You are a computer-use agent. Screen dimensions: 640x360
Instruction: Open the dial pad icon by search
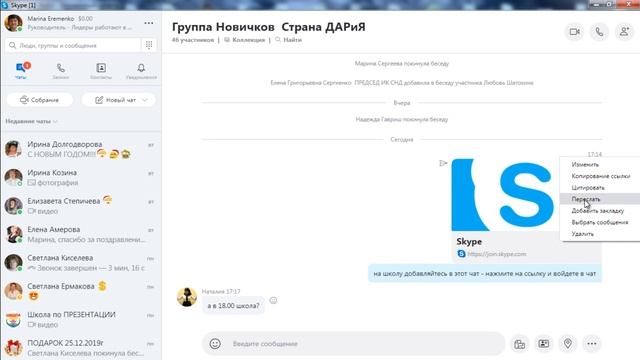[x=149, y=45]
